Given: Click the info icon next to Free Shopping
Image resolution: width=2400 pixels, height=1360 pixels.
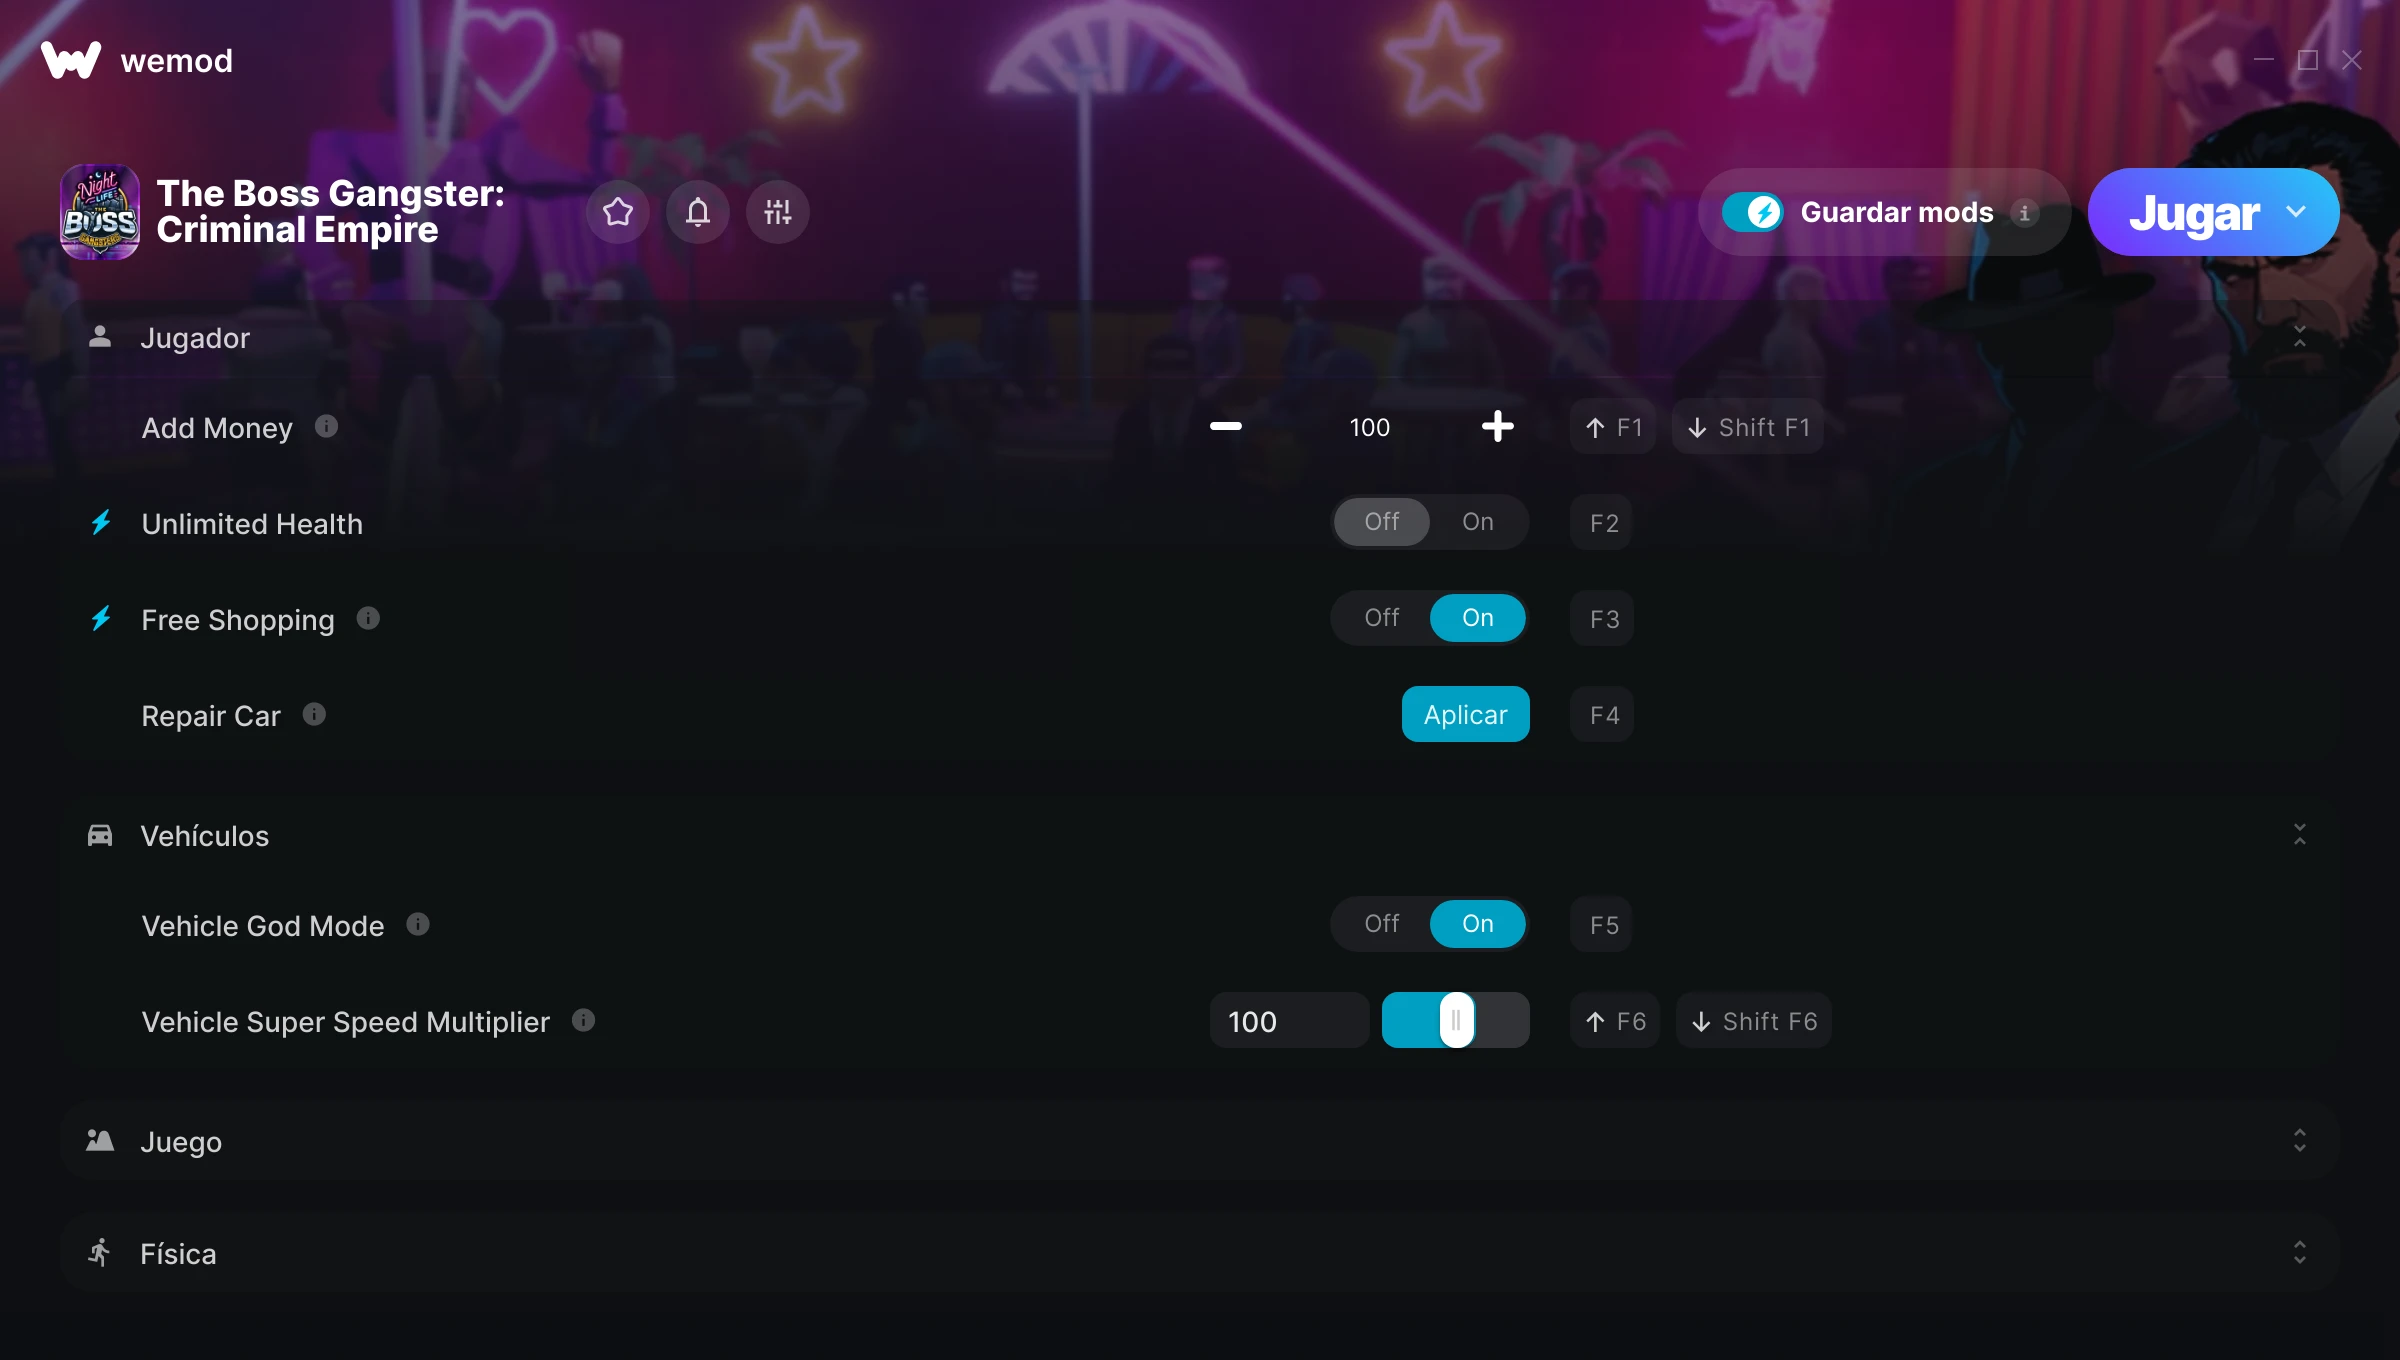Looking at the screenshot, I should coord(368,618).
